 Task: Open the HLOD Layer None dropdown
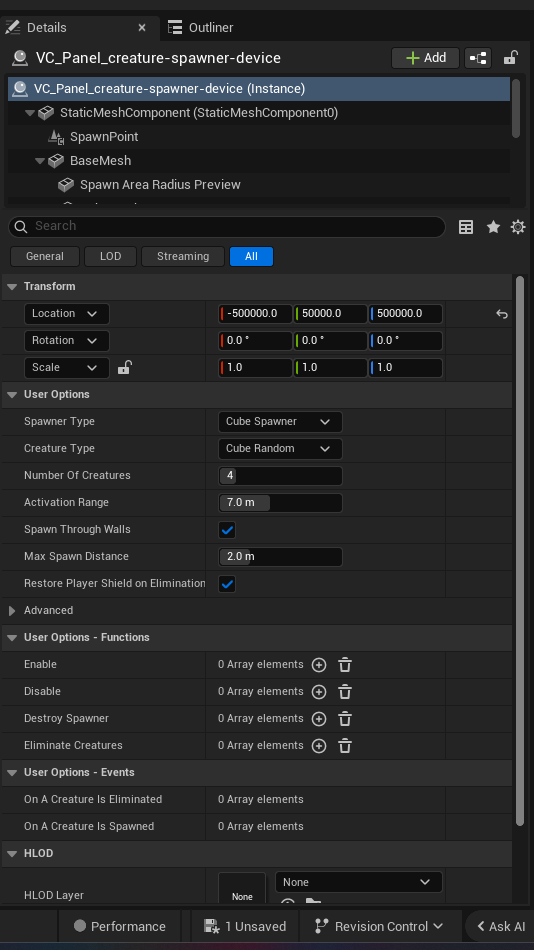tap(359, 882)
